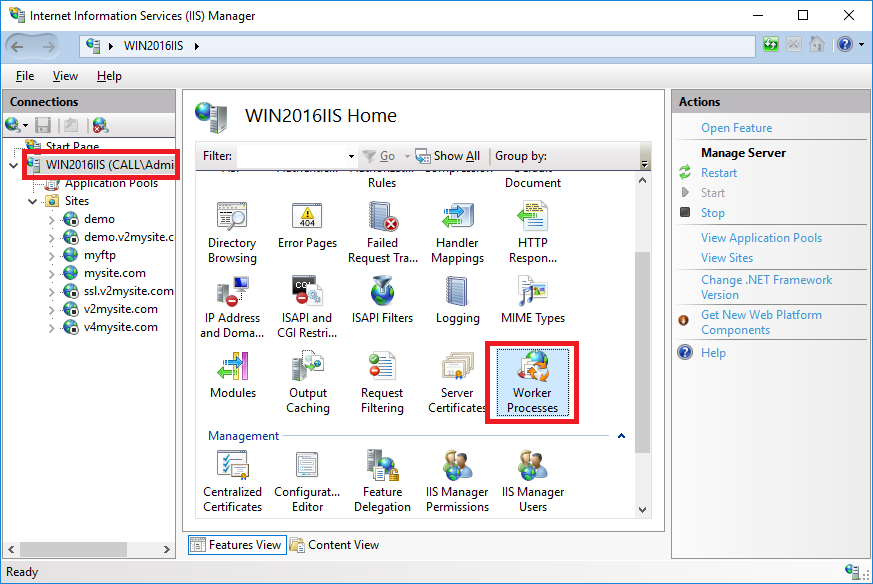Open the Output Caching feature
This screenshot has height=584, width=873.
pos(307,383)
